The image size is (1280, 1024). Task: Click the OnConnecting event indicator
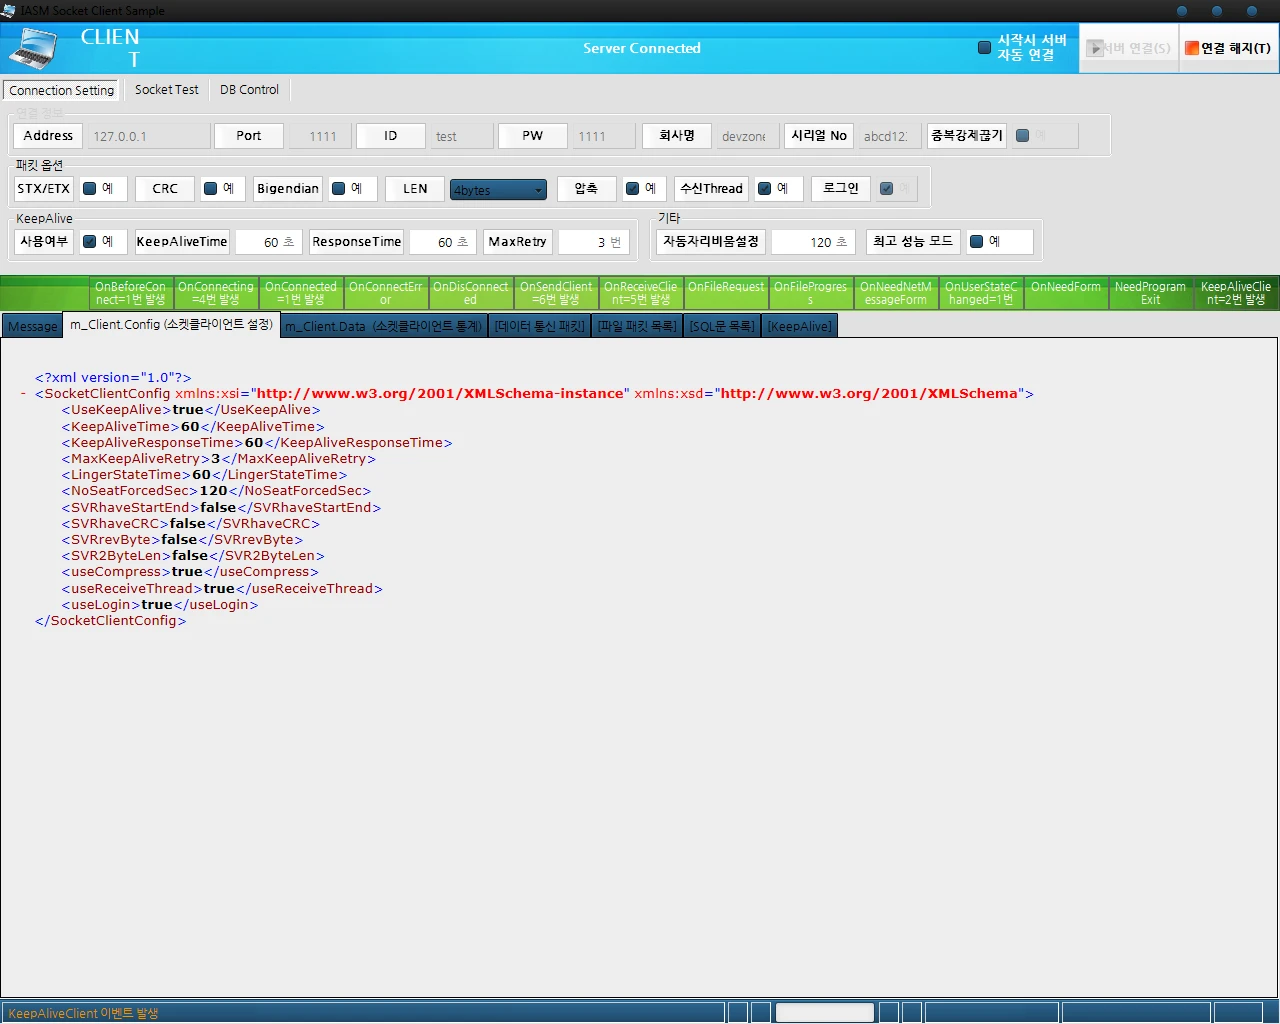tap(216, 293)
